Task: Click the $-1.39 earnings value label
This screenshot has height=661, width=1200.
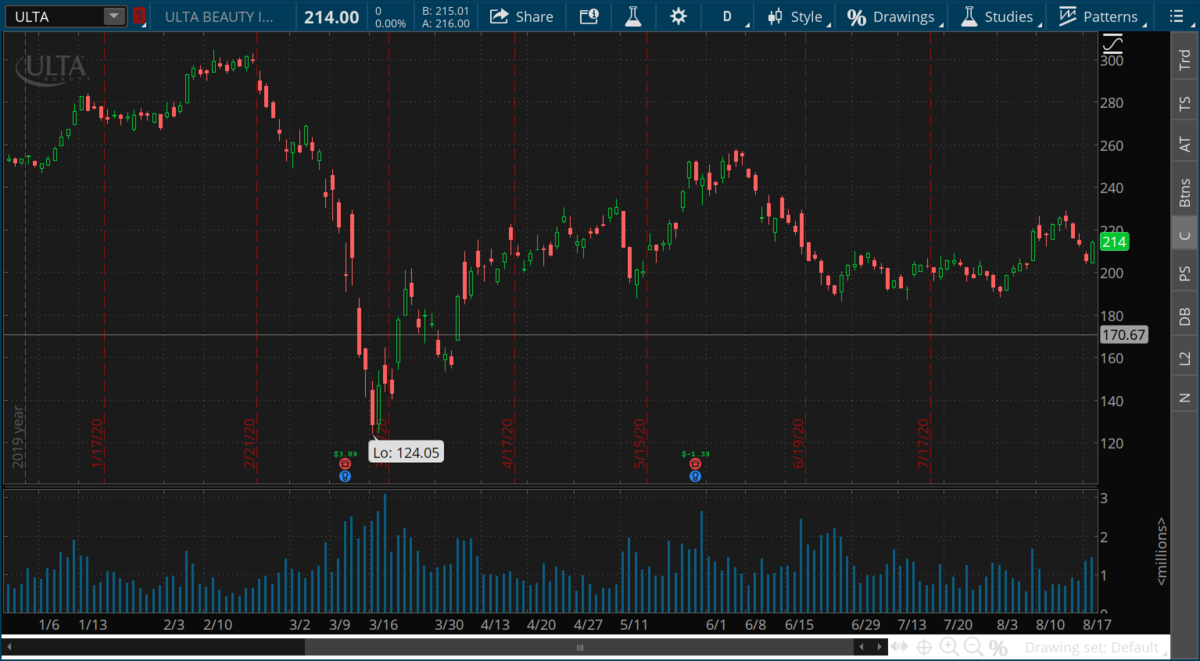Action: (x=694, y=454)
